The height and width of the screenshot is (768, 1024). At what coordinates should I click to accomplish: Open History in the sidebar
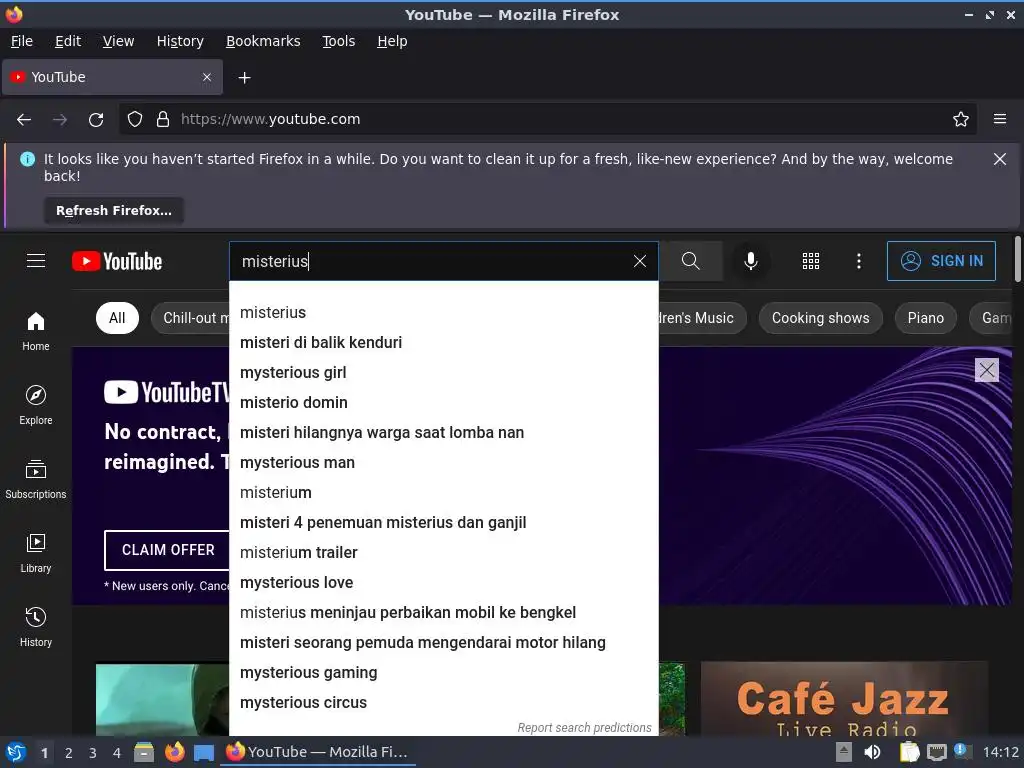click(36, 626)
